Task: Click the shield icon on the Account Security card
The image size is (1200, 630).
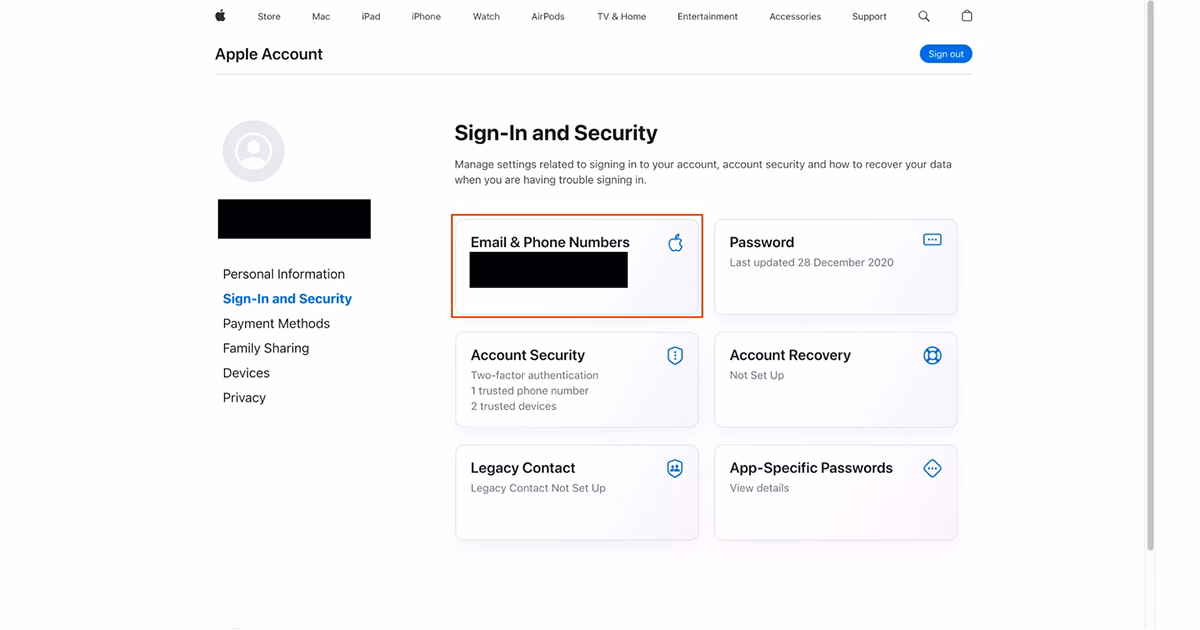Action: [x=675, y=355]
